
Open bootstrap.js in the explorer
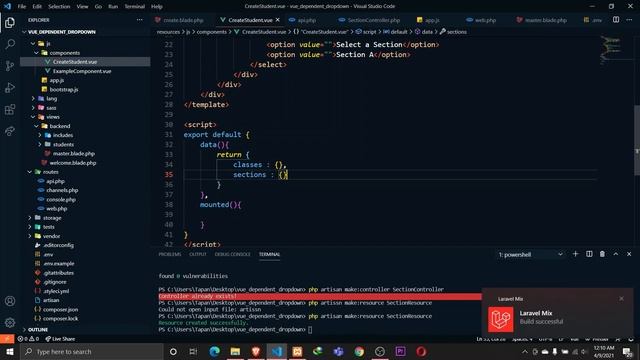tap(64, 89)
